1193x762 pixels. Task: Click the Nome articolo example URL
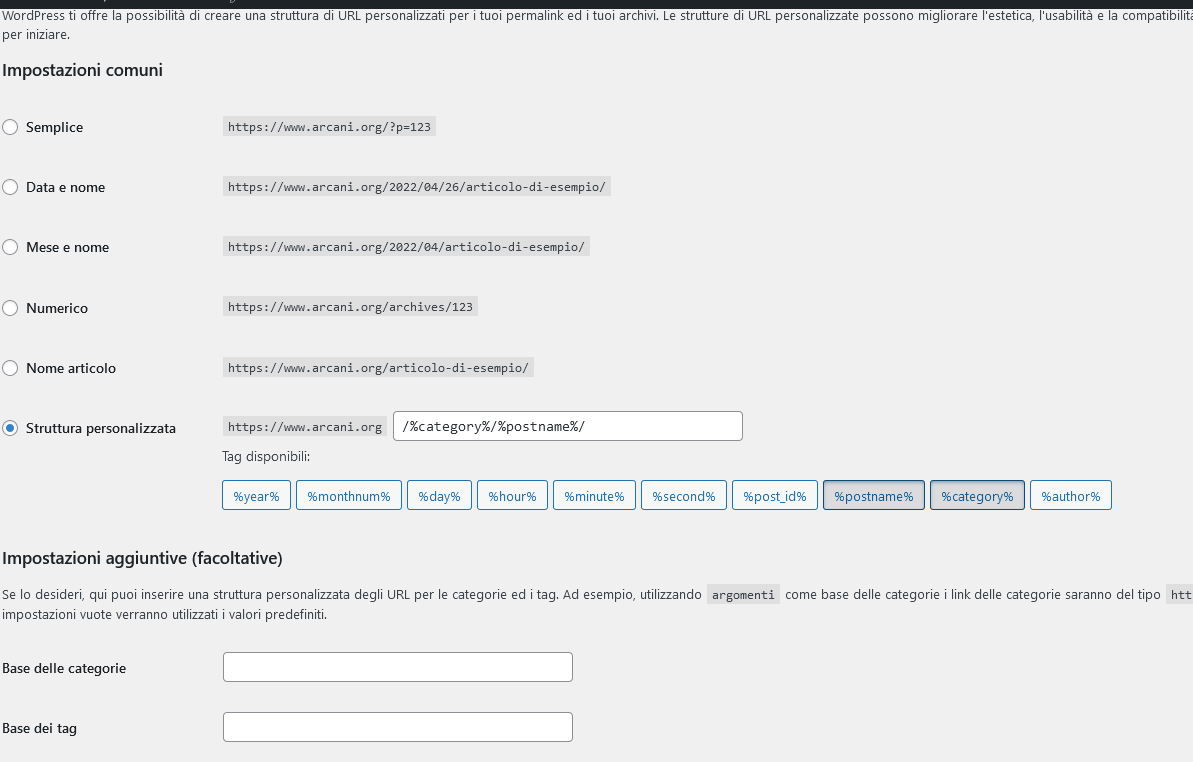(x=378, y=368)
